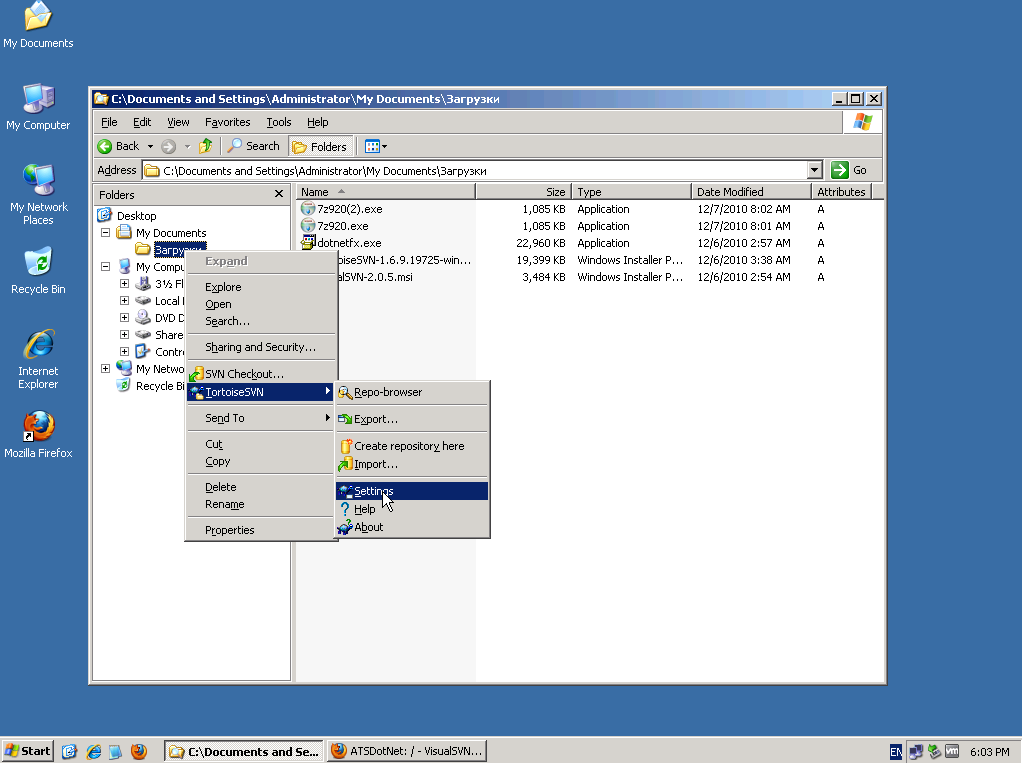Choose Import... in TortoiseSVN submenu
This screenshot has width=1022, height=763.
pos(412,464)
